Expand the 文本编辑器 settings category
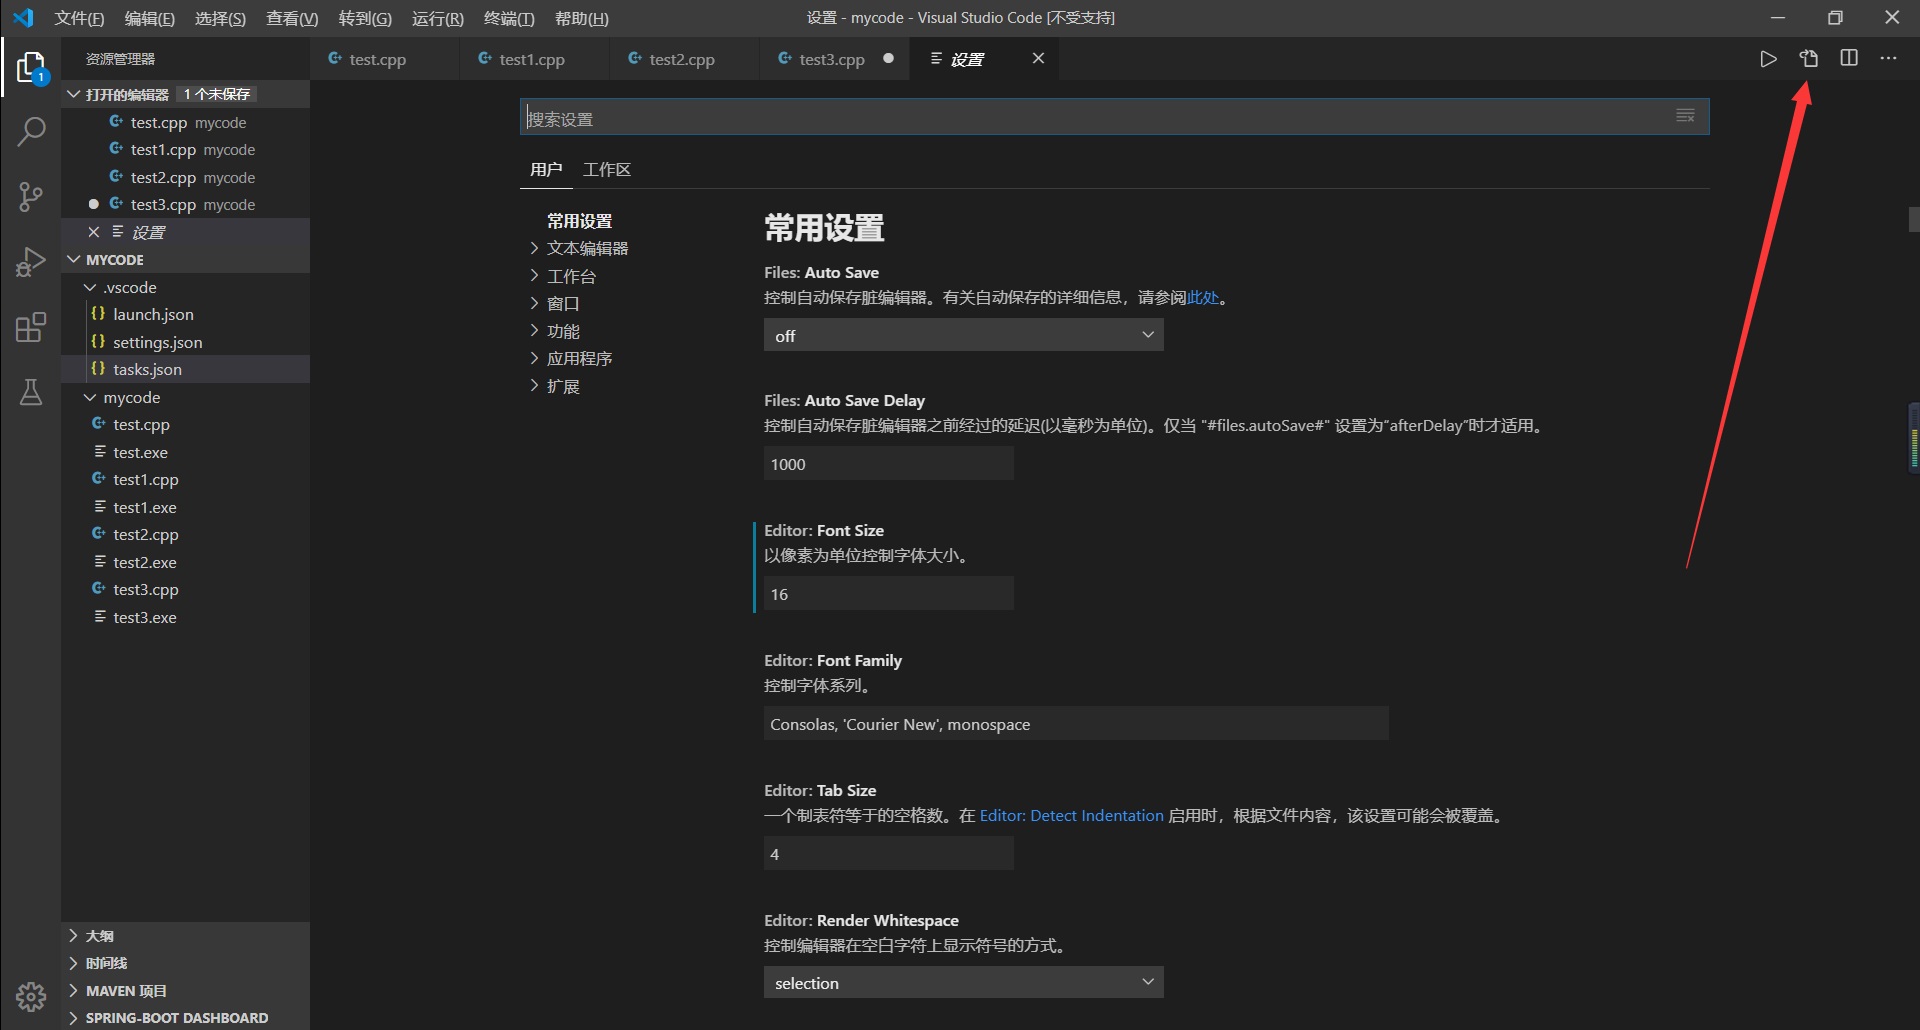The image size is (1920, 1030). [x=587, y=248]
